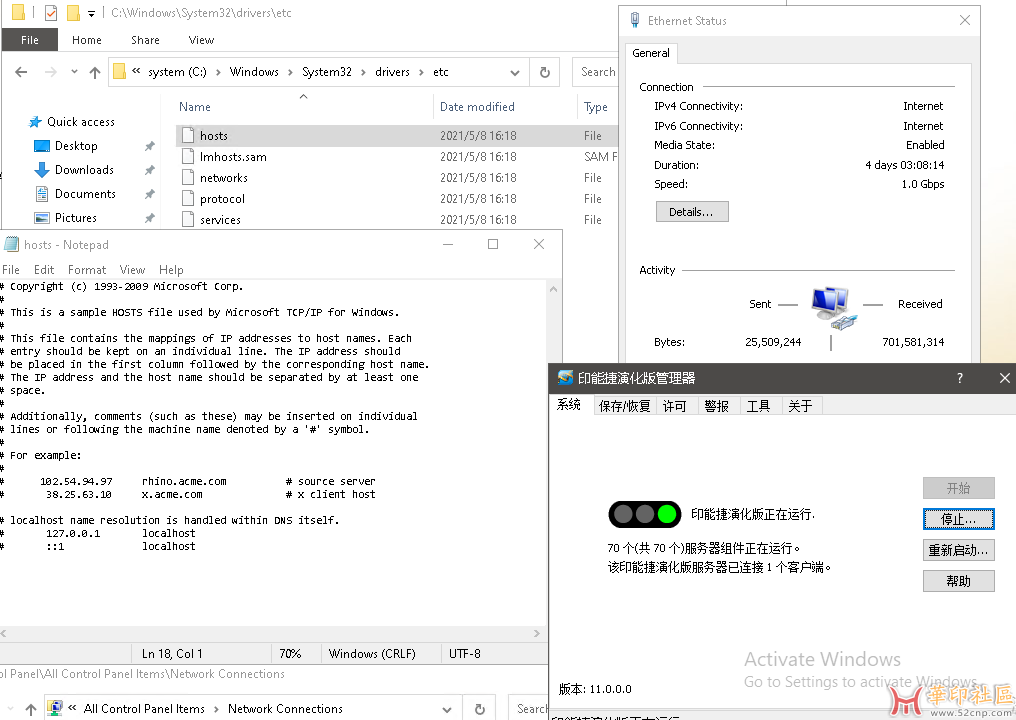
Task: Open Notepad's Help menu
Action: tap(171, 270)
